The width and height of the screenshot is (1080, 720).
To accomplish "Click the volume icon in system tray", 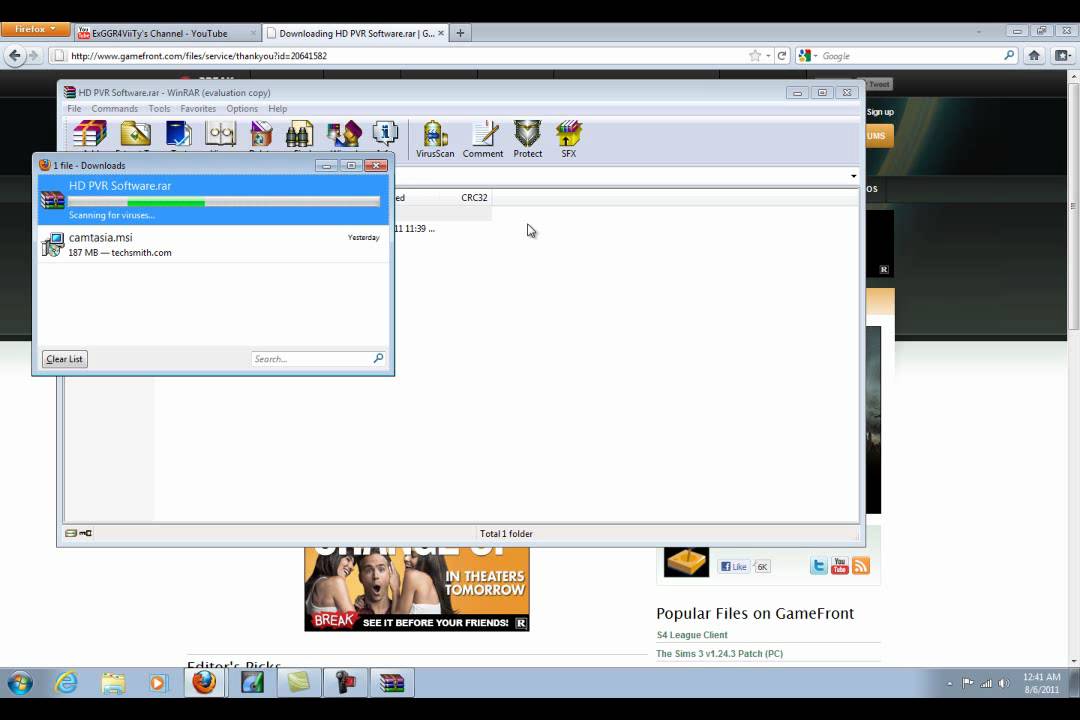I will click(x=1004, y=683).
